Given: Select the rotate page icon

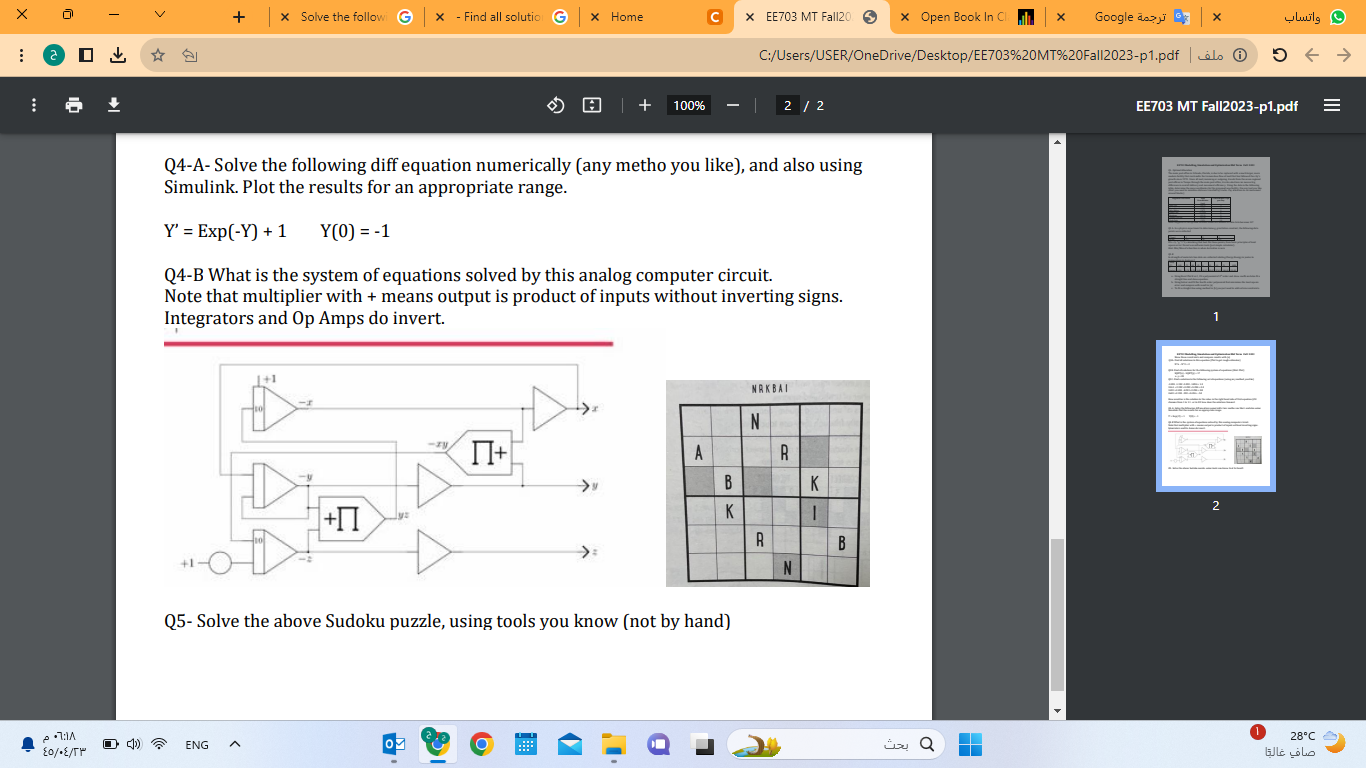Looking at the screenshot, I should click(555, 105).
